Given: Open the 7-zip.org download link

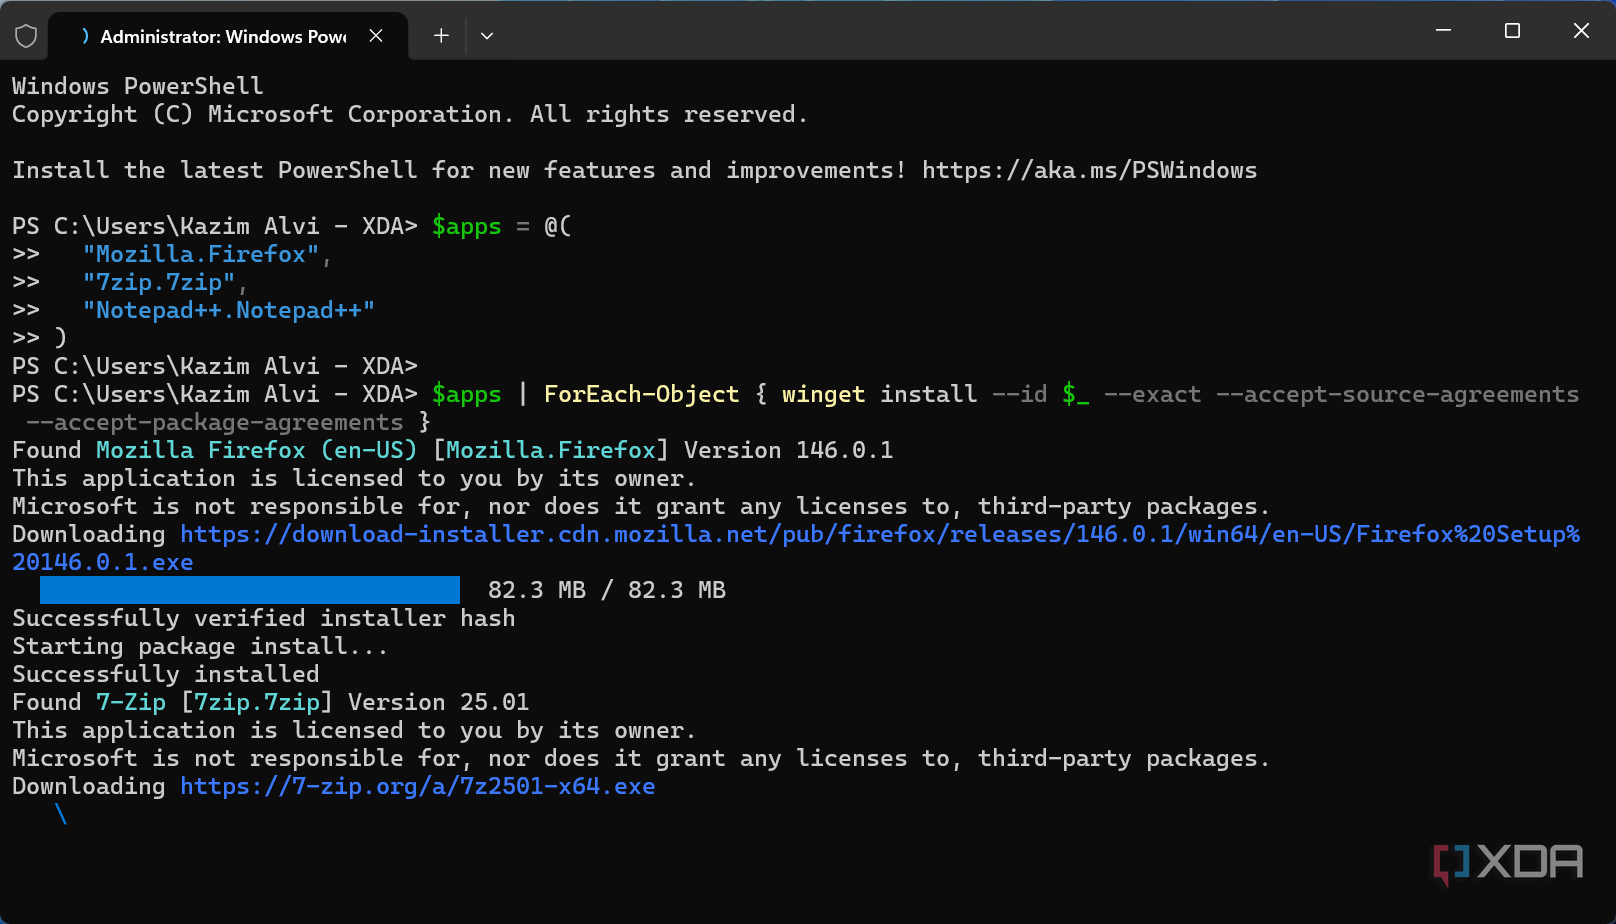Looking at the screenshot, I should tap(417, 786).
